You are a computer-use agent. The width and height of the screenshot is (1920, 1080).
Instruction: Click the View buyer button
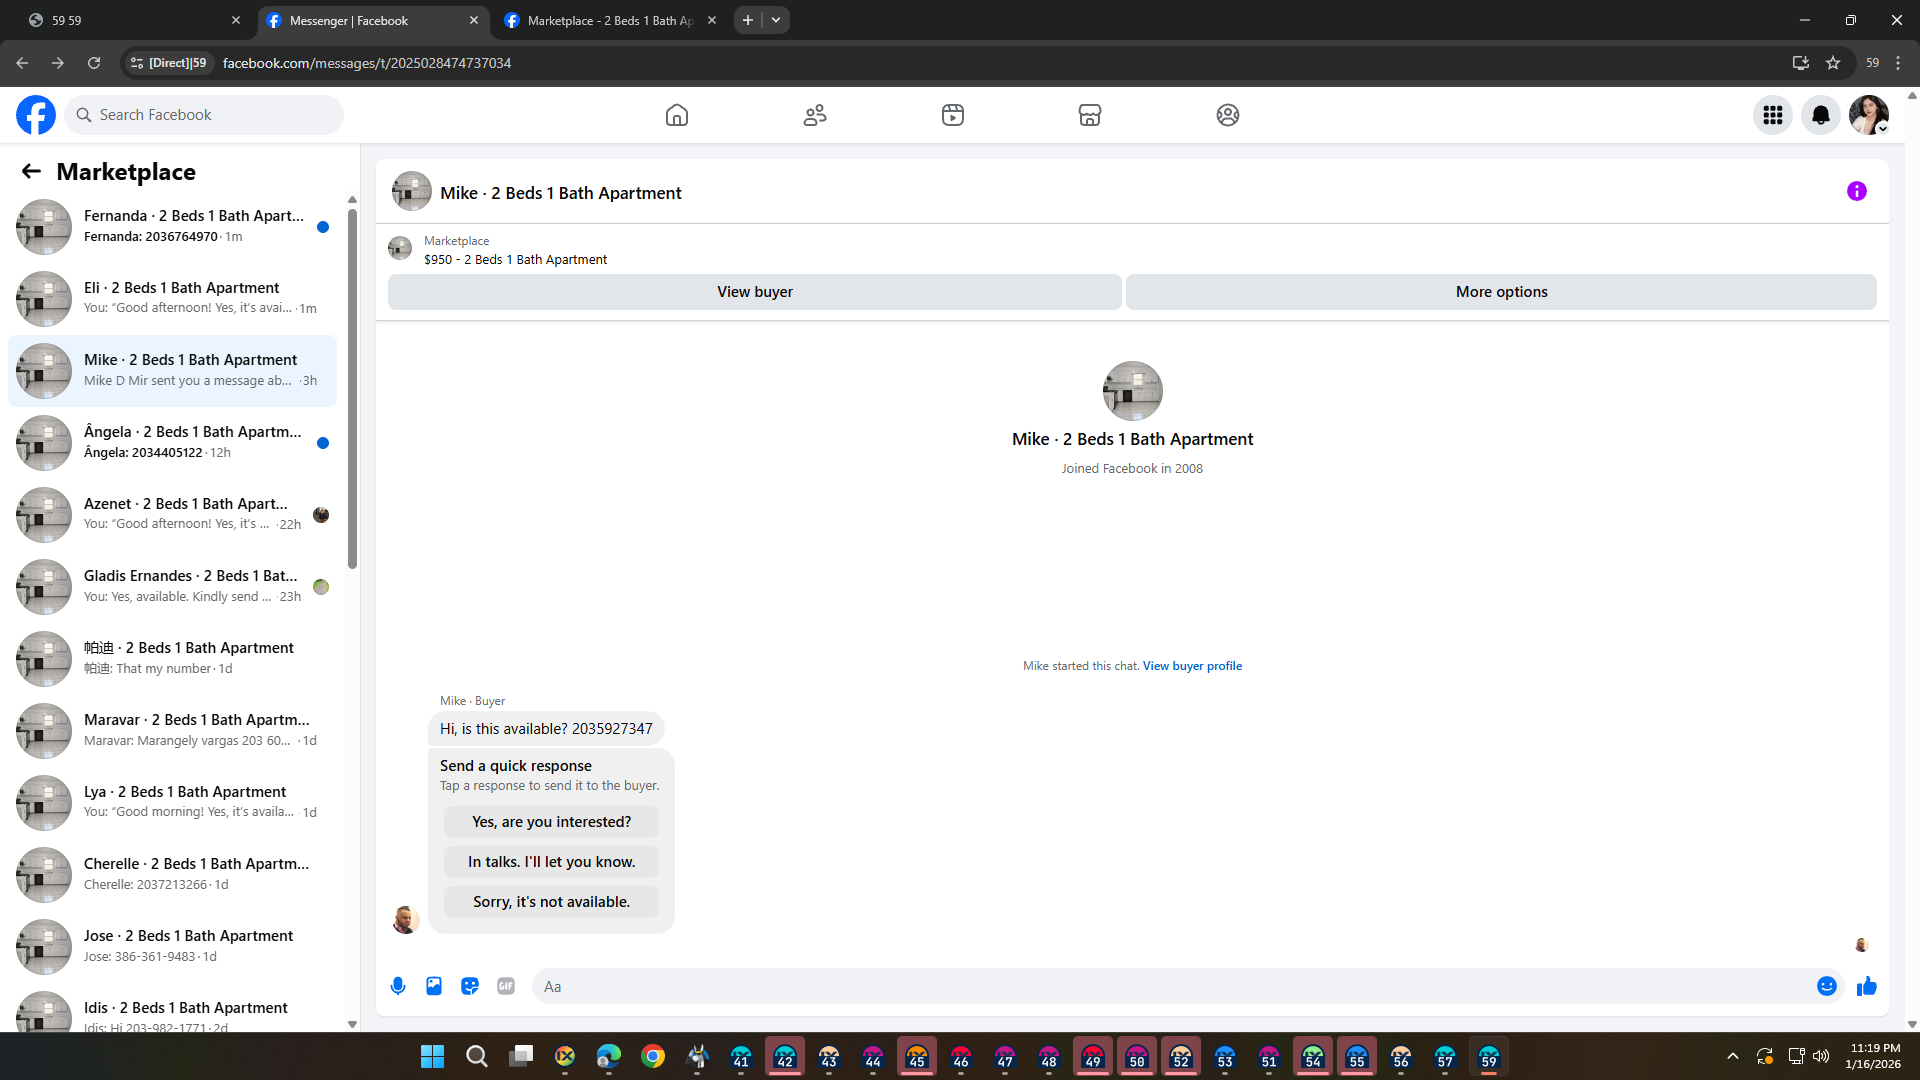(x=754, y=292)
